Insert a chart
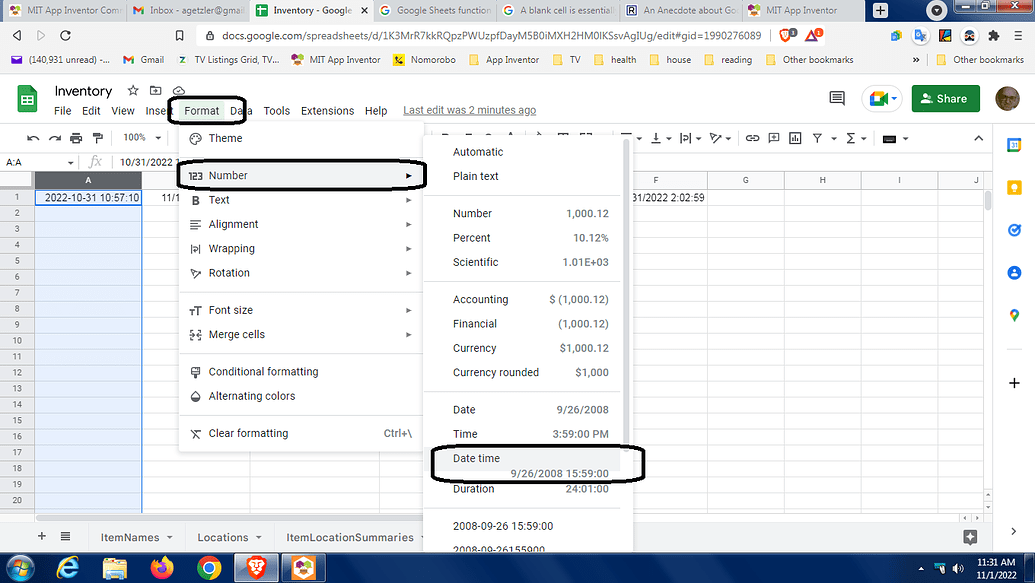The height and width of the screenshot is (583, 1035). coord(794,139)
